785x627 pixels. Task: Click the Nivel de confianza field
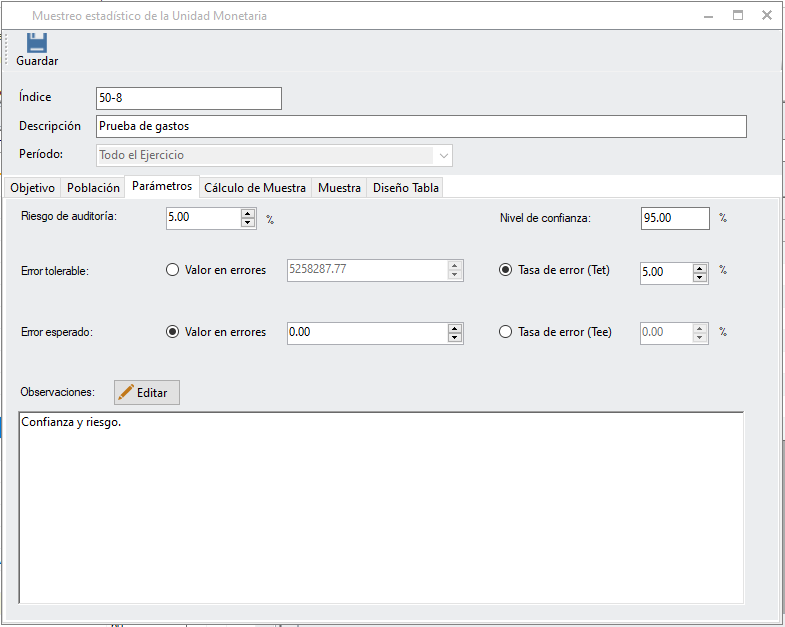click(675, 218)
